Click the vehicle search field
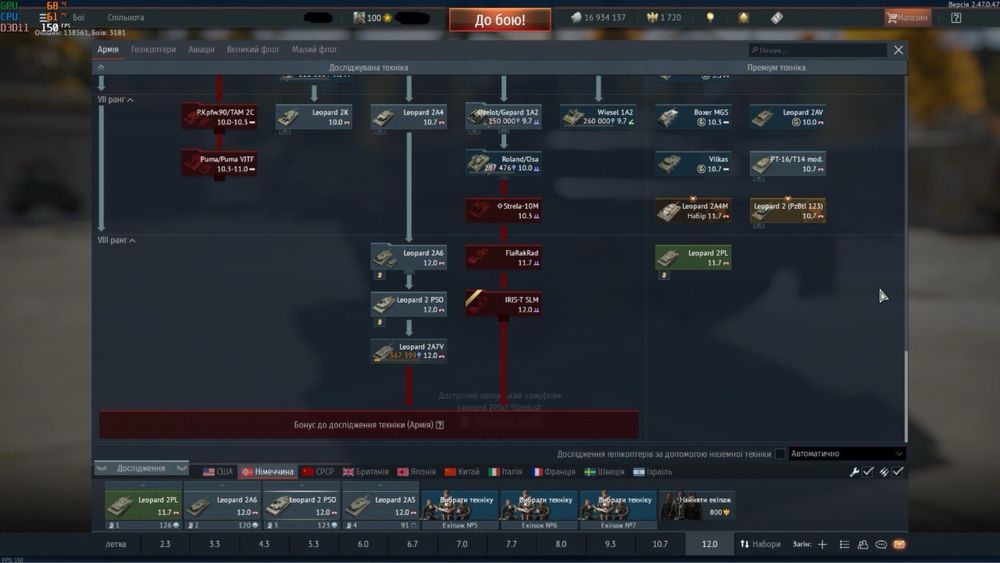1000x563 pixels. click(818, 50)
